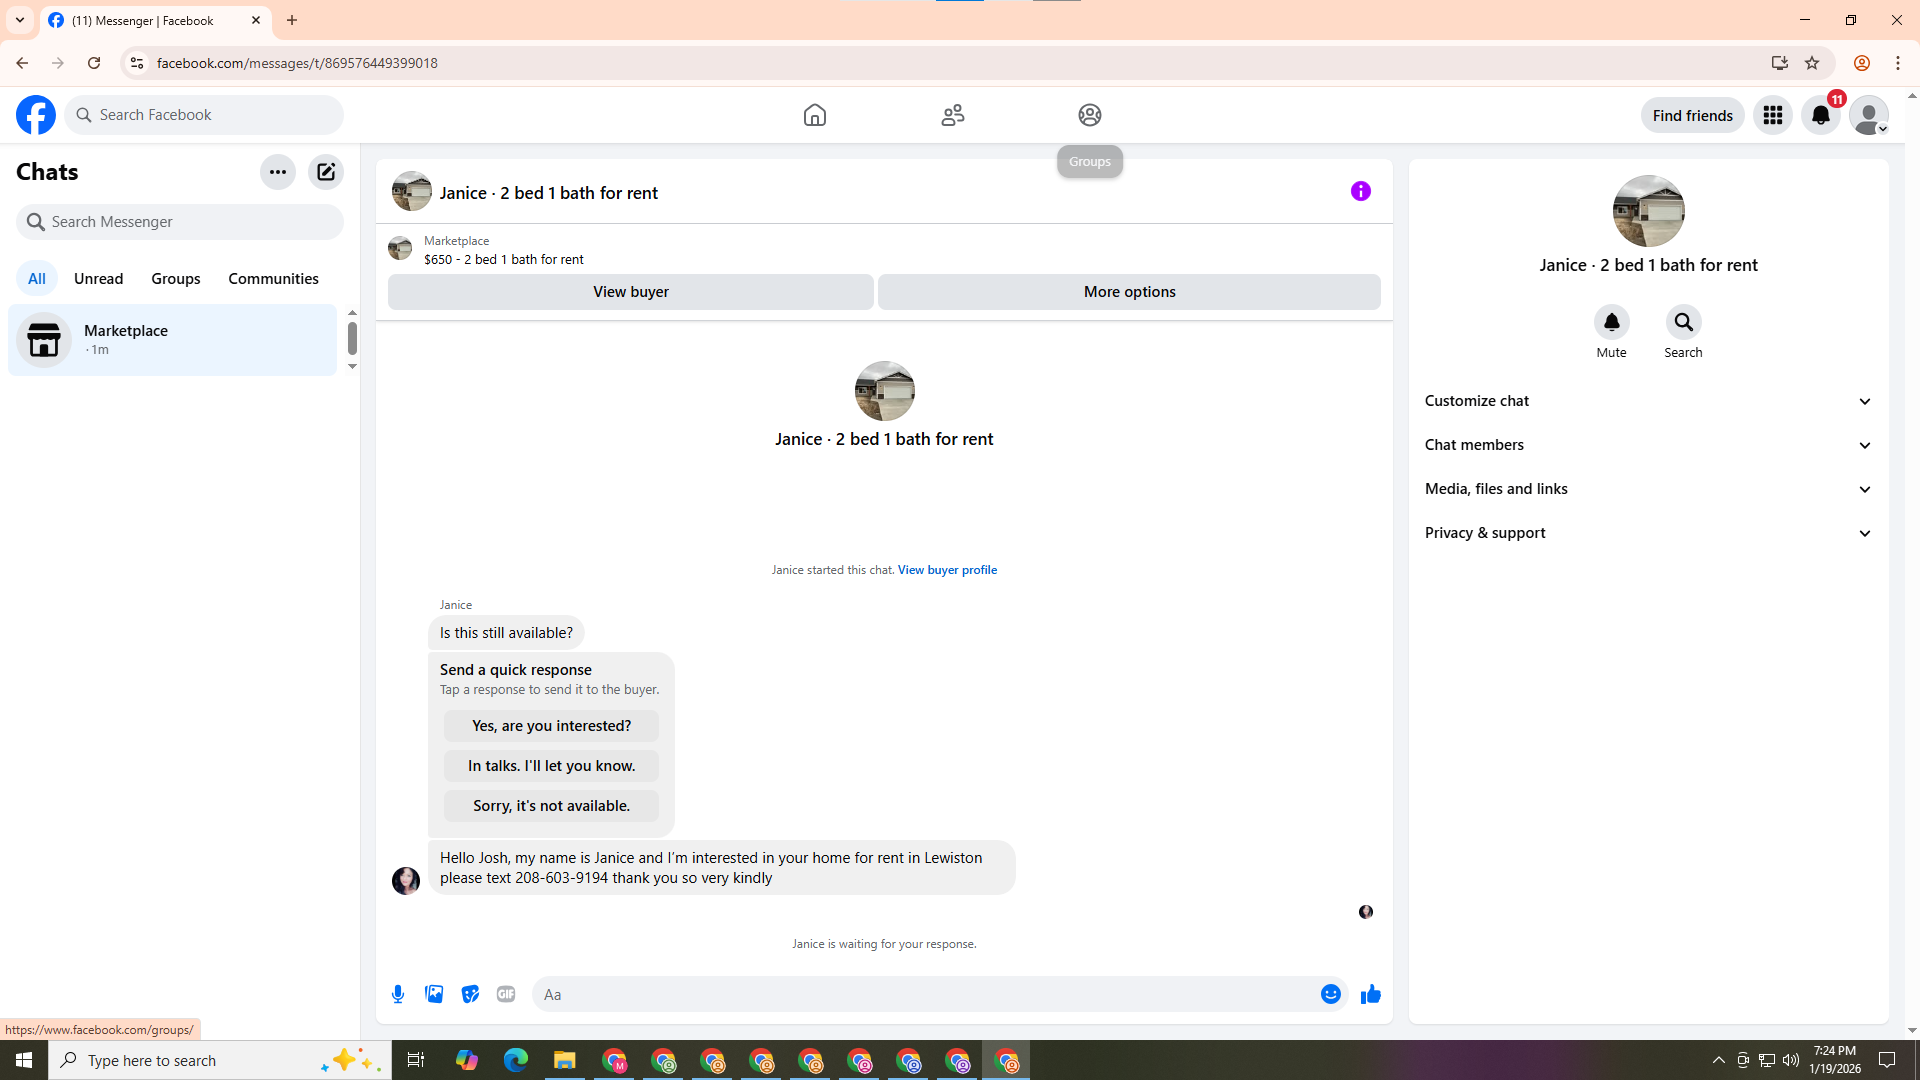Select the Communities tab
The image size is (1920, 1080).
pos(273,279)
